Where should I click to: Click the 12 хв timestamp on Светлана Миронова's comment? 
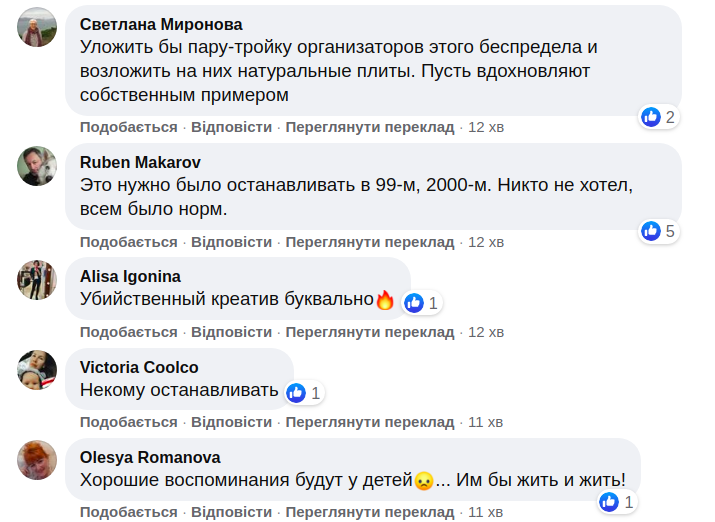pyautogui.click(x=486, y=127)
